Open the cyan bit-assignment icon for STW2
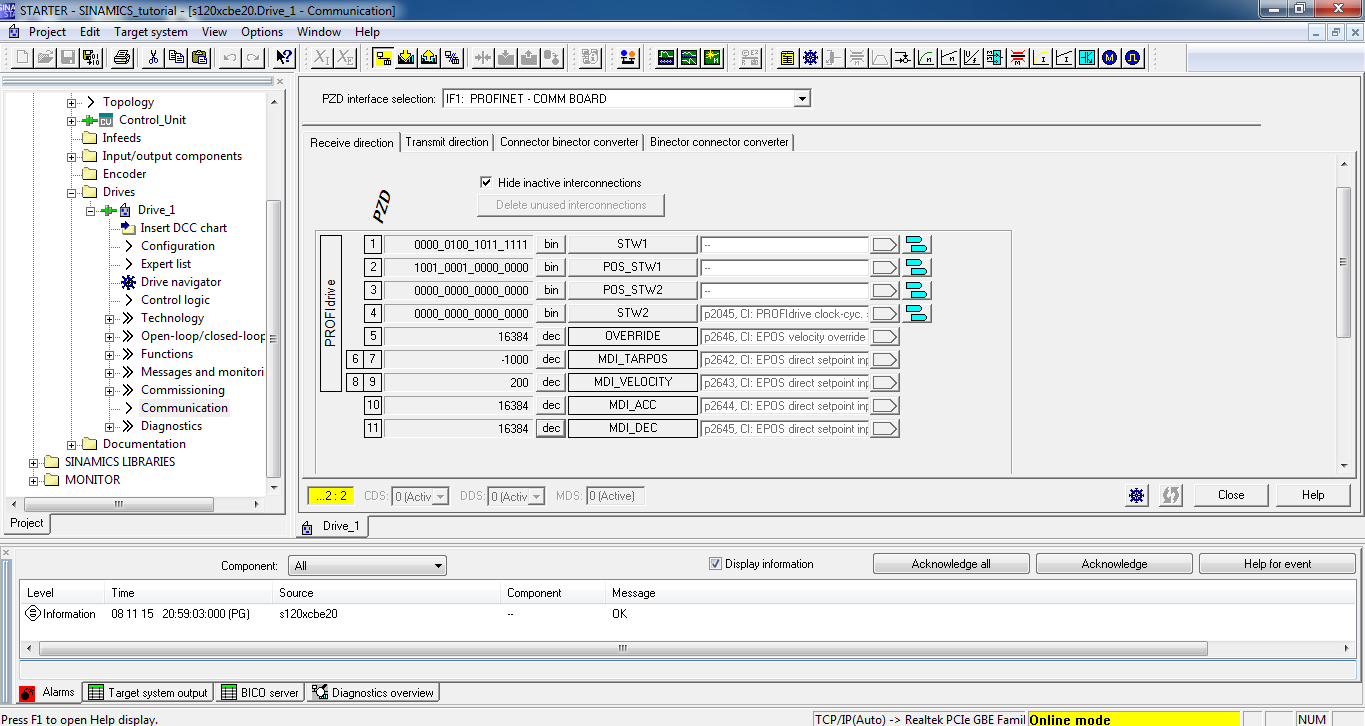1365x726 pixels. point(917,313)
